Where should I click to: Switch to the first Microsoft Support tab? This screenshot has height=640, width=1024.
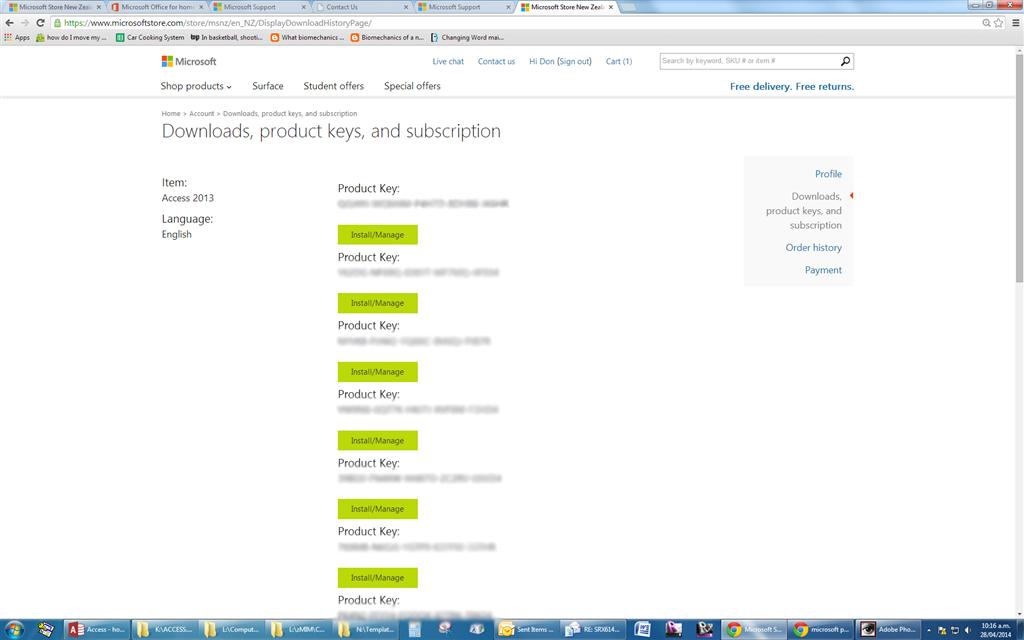click(260, 7)
